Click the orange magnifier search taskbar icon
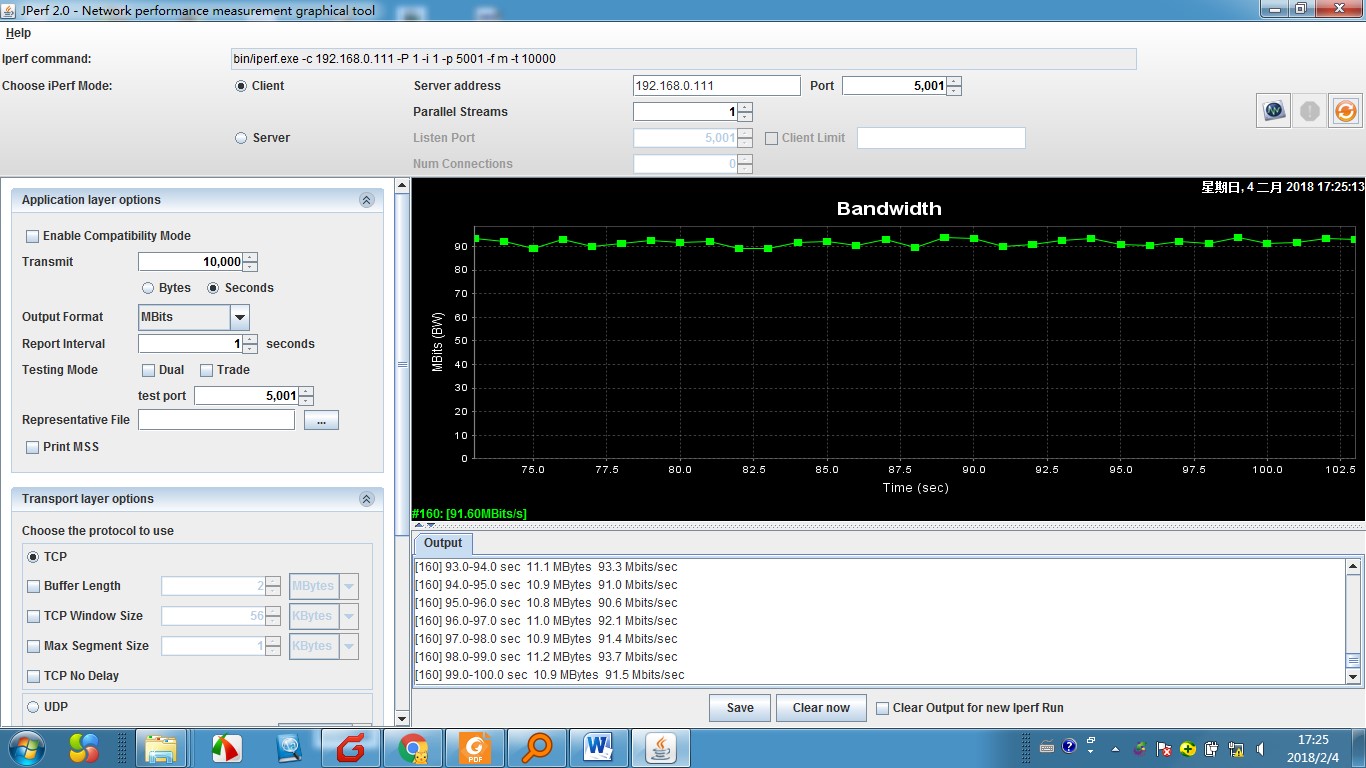Viewport: 1366px width, 768px height. 537,748
